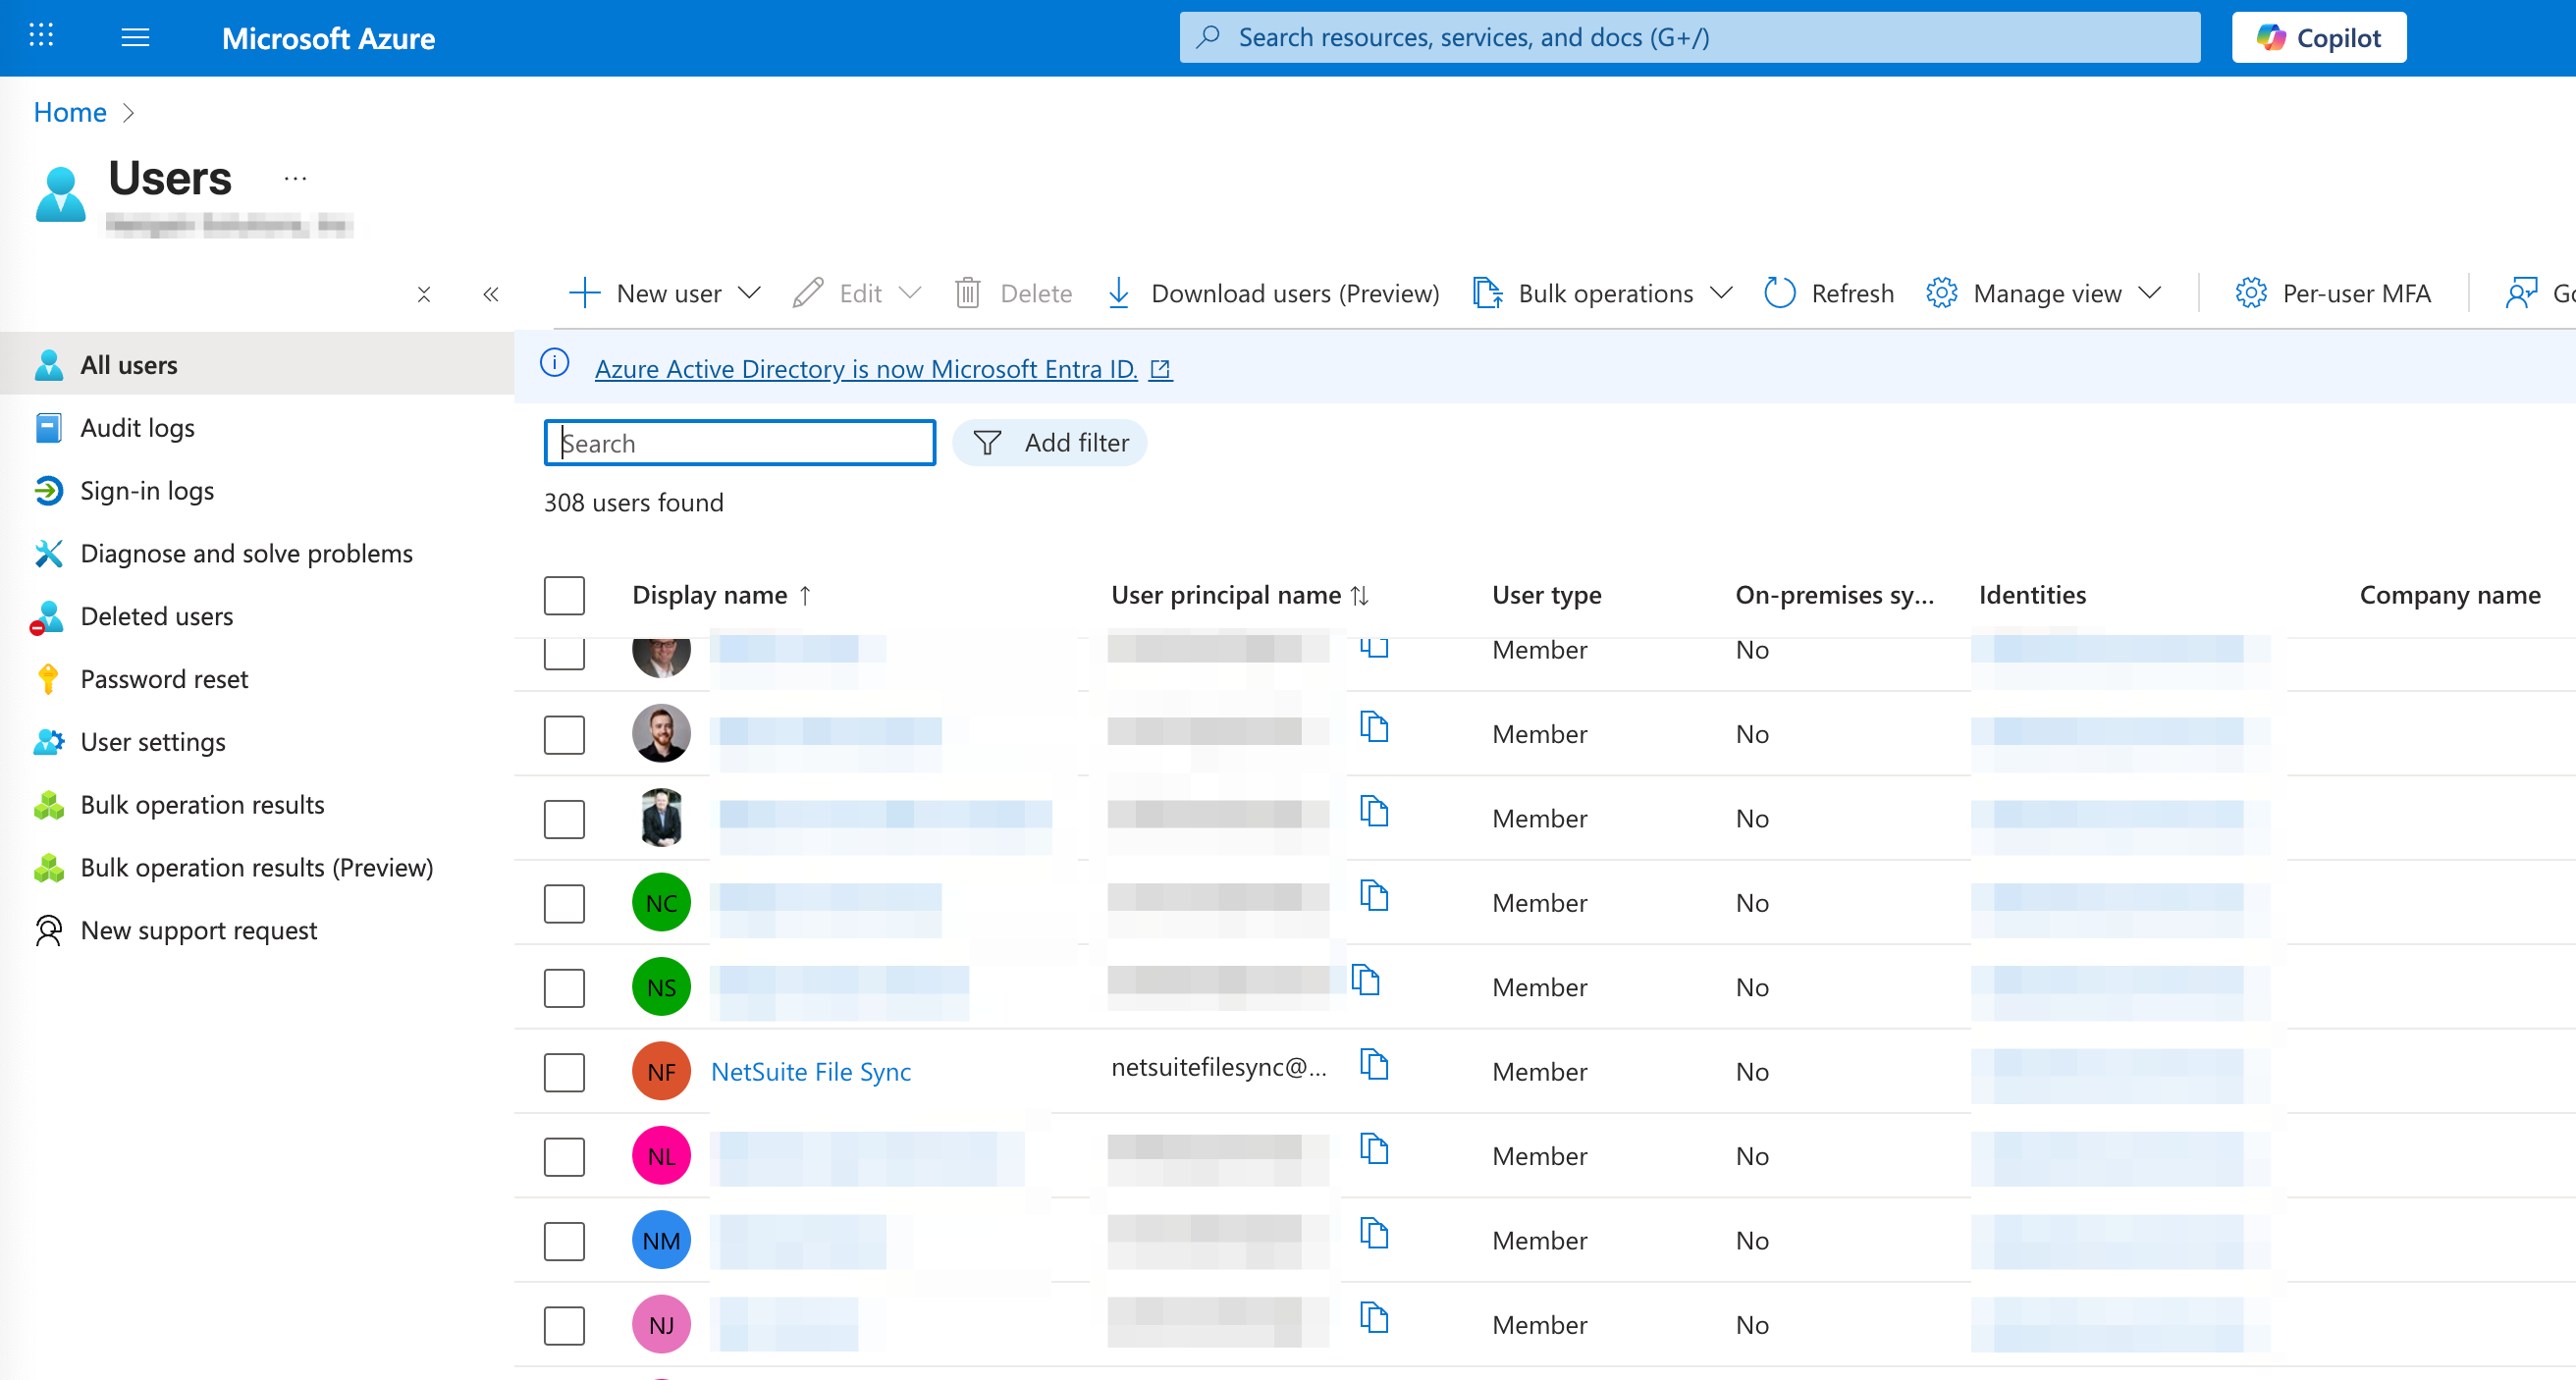
Task: Open Audit logs in sidebar
Action: pyautogui.click(x=138, y=428)
